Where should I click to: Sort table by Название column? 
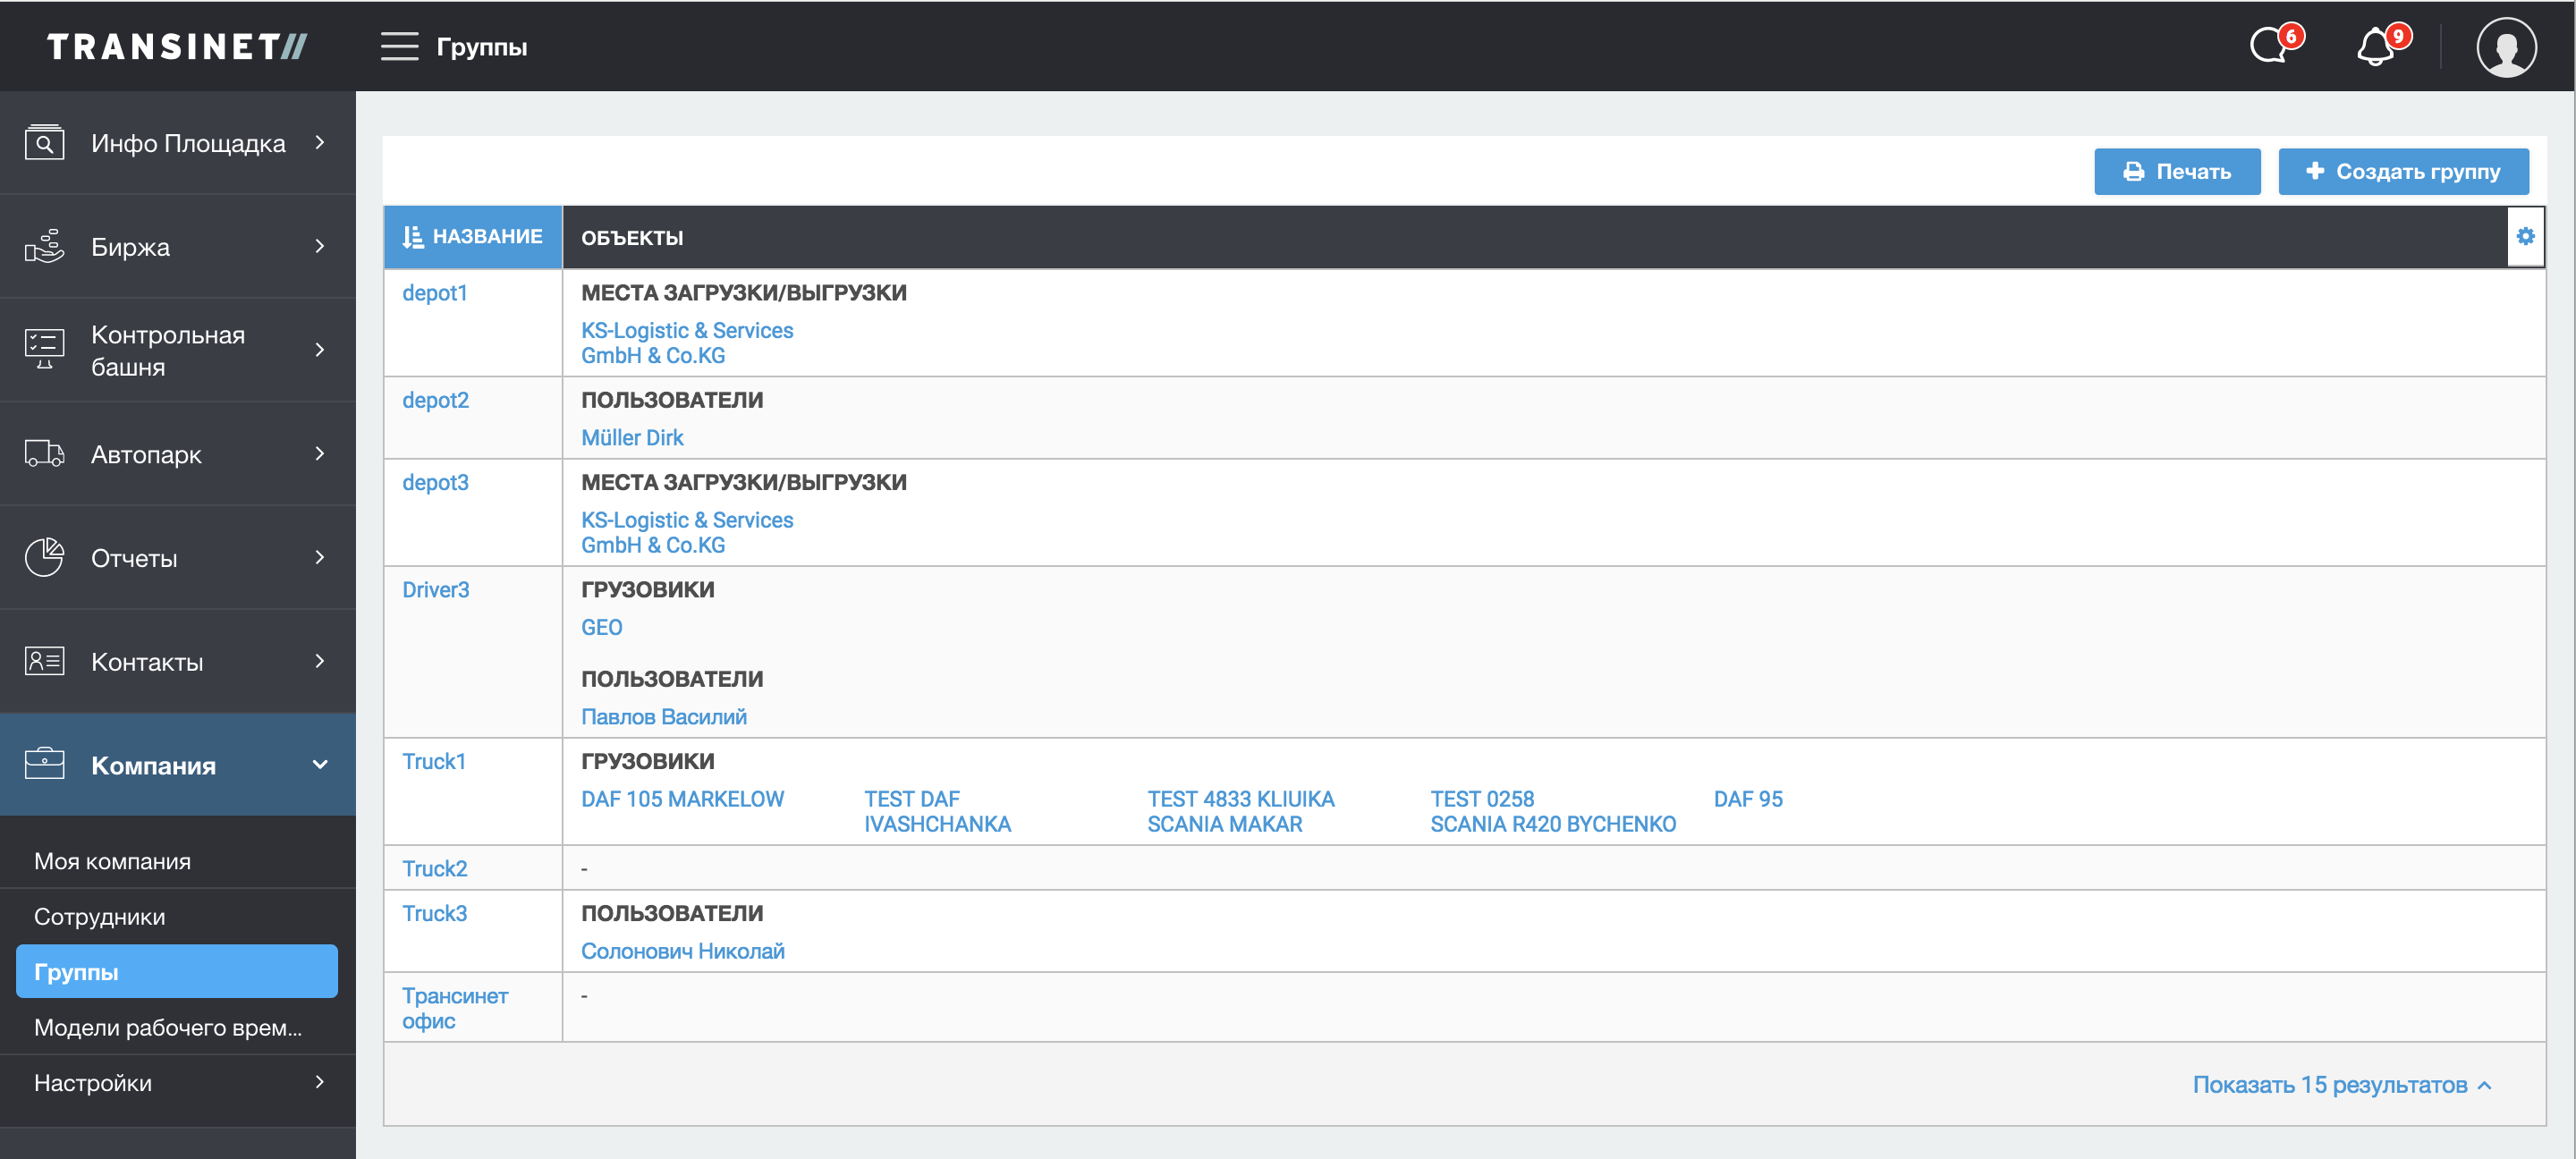coord(473,237)
